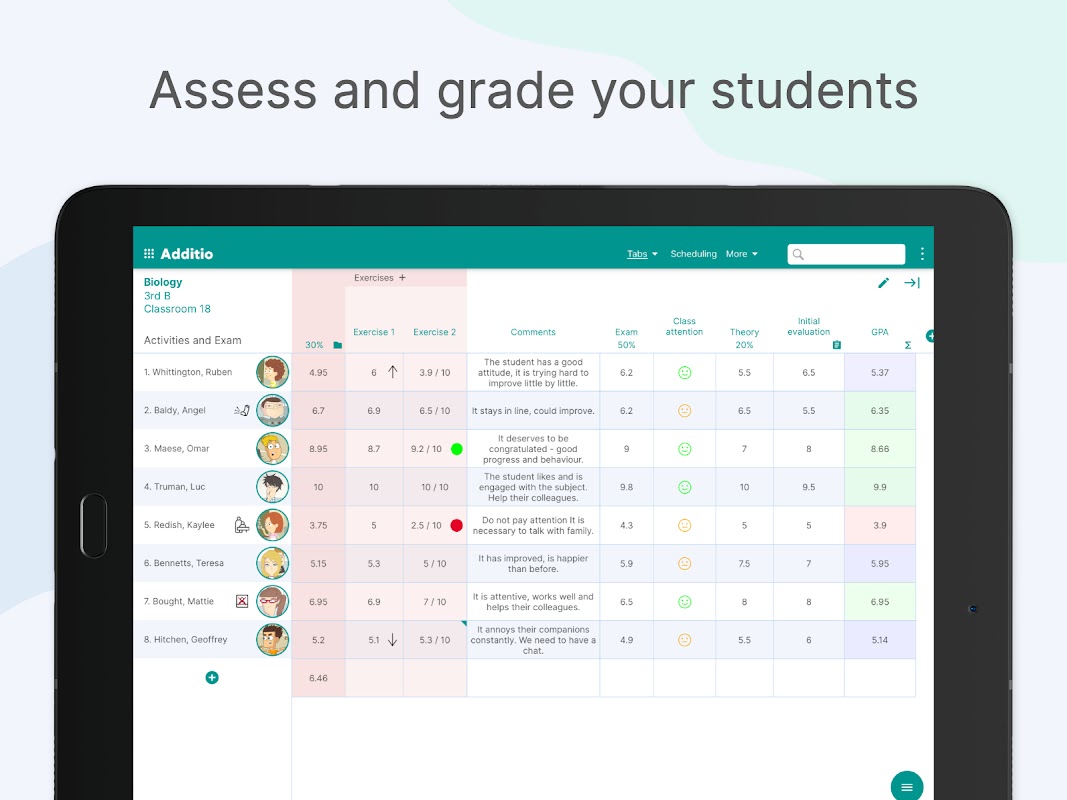Open the Tabs dropdown
Viewport: 1067px width, 800px height.
click(x=642, y=254)
